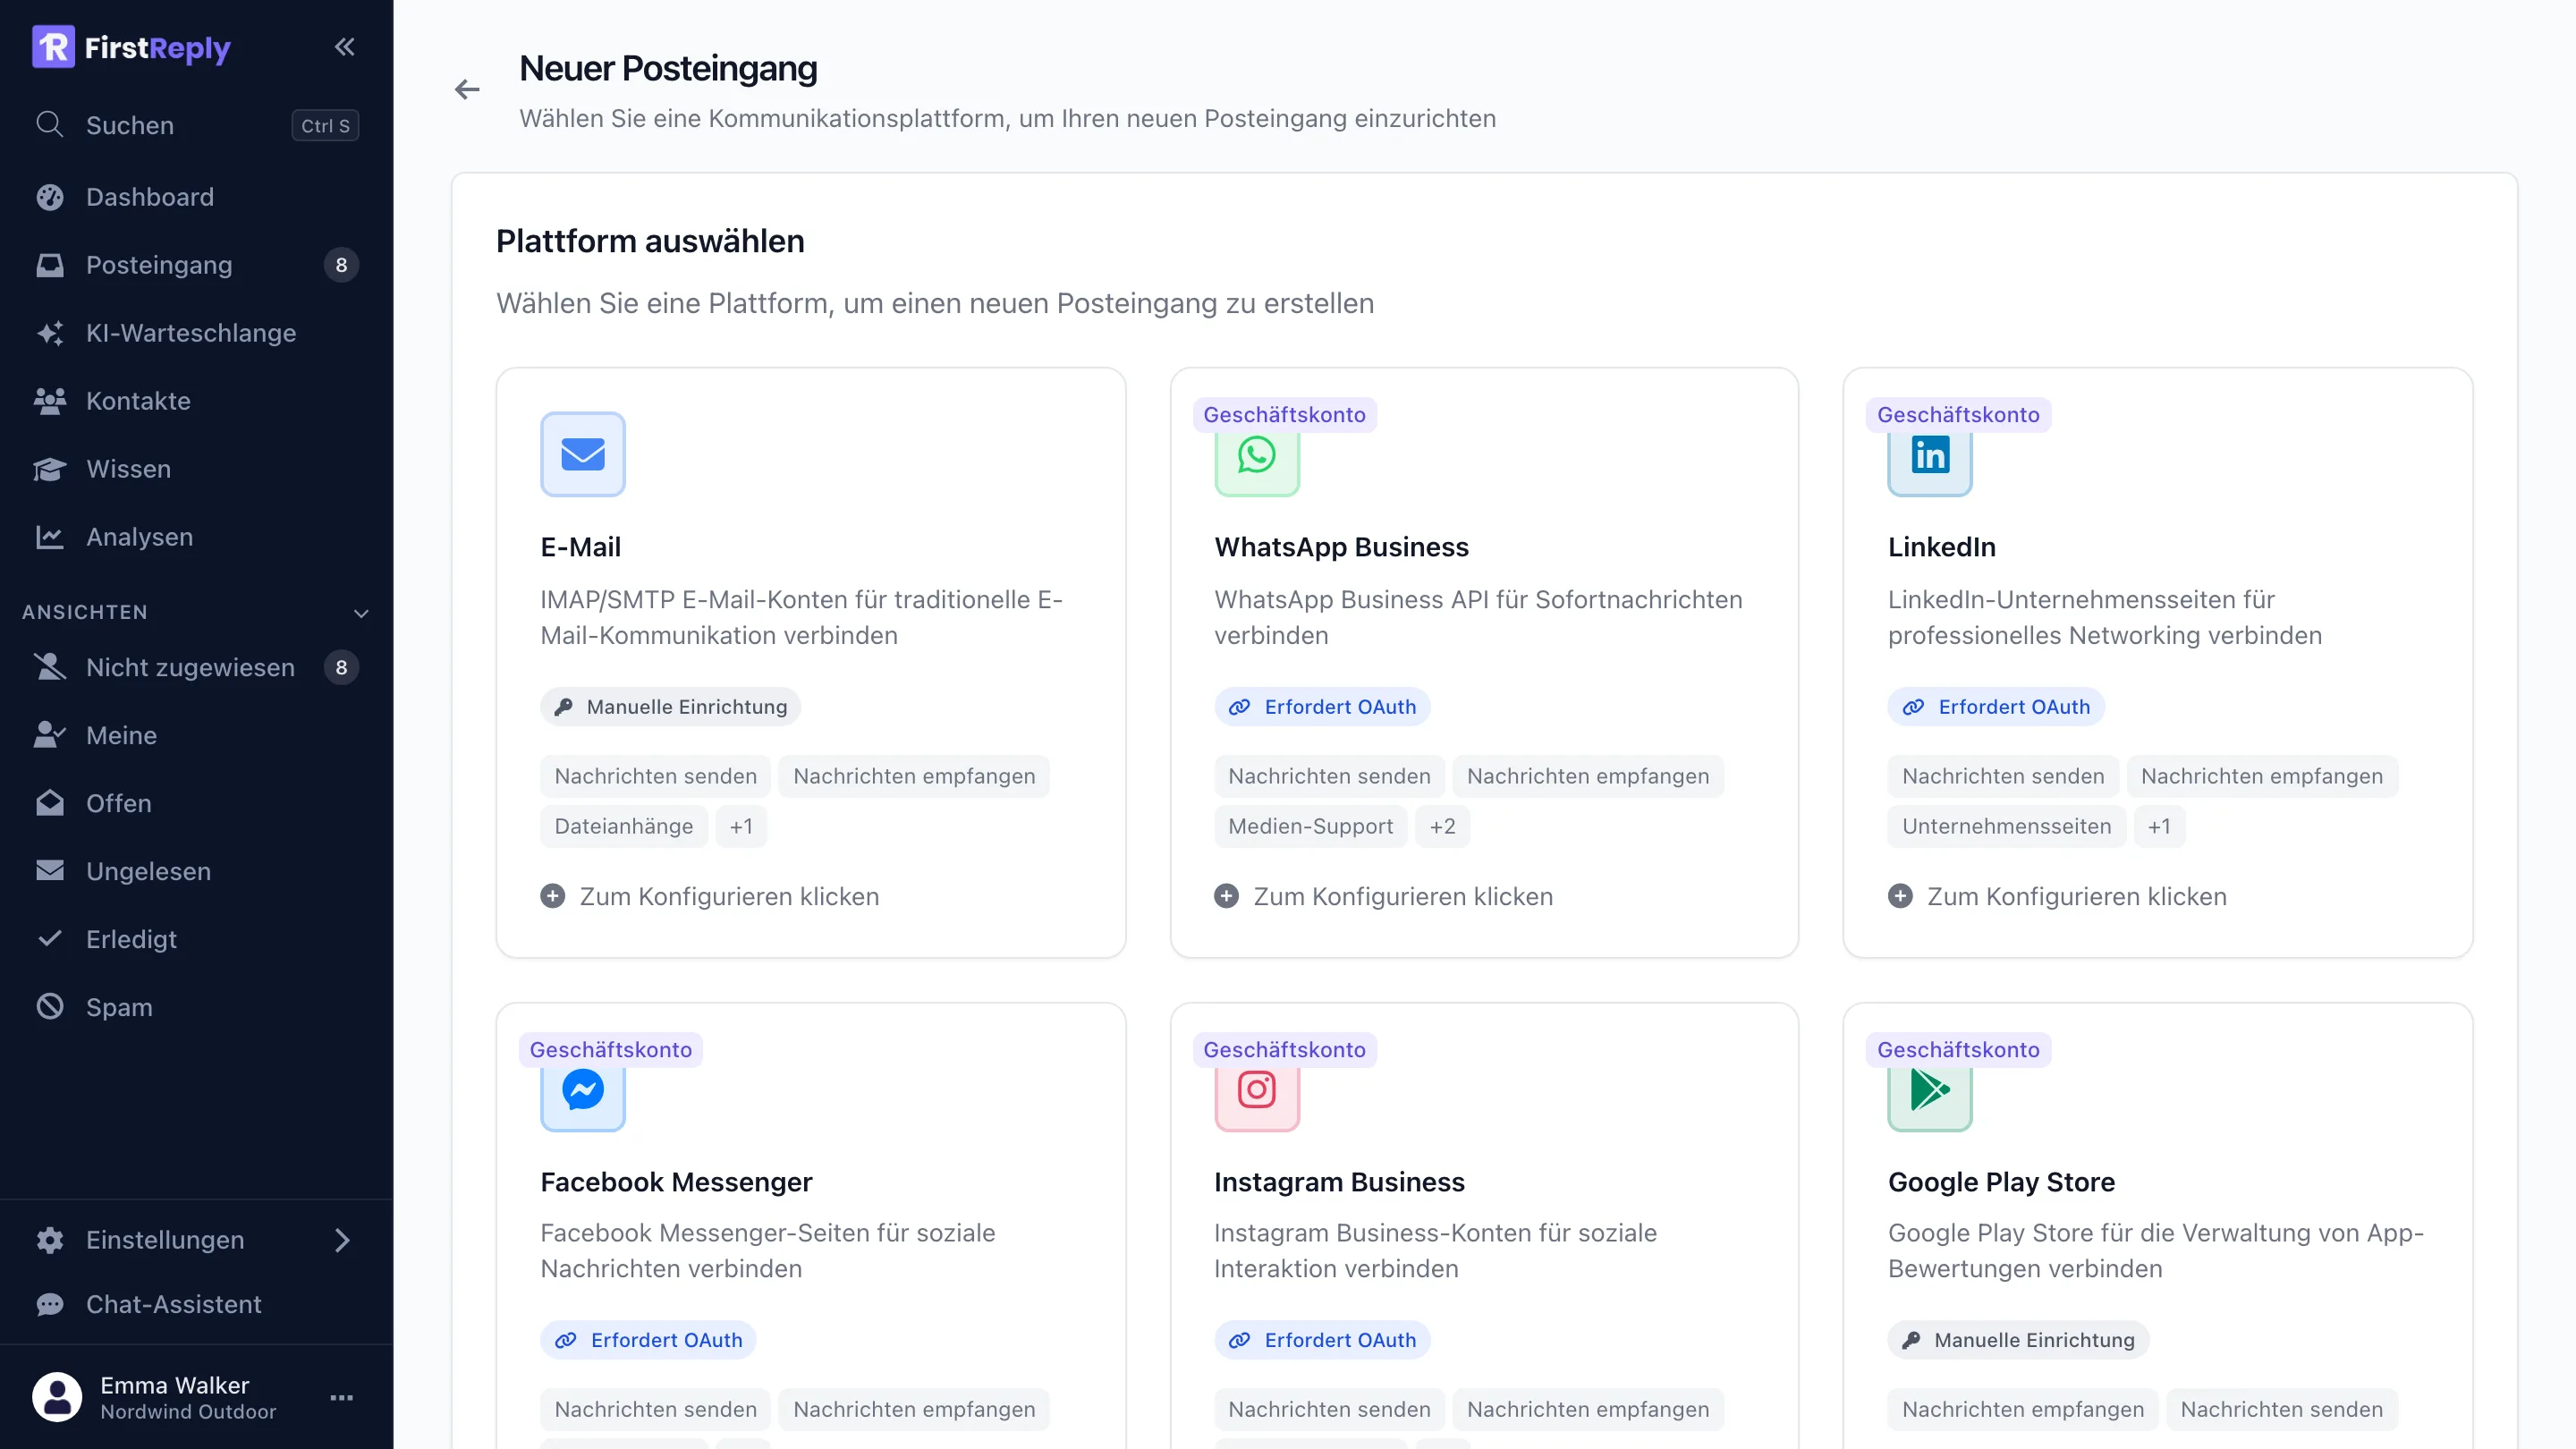Click the Suchen search field
Image resolution: width=2576 pixels, height=1449 pixels.
196,125
